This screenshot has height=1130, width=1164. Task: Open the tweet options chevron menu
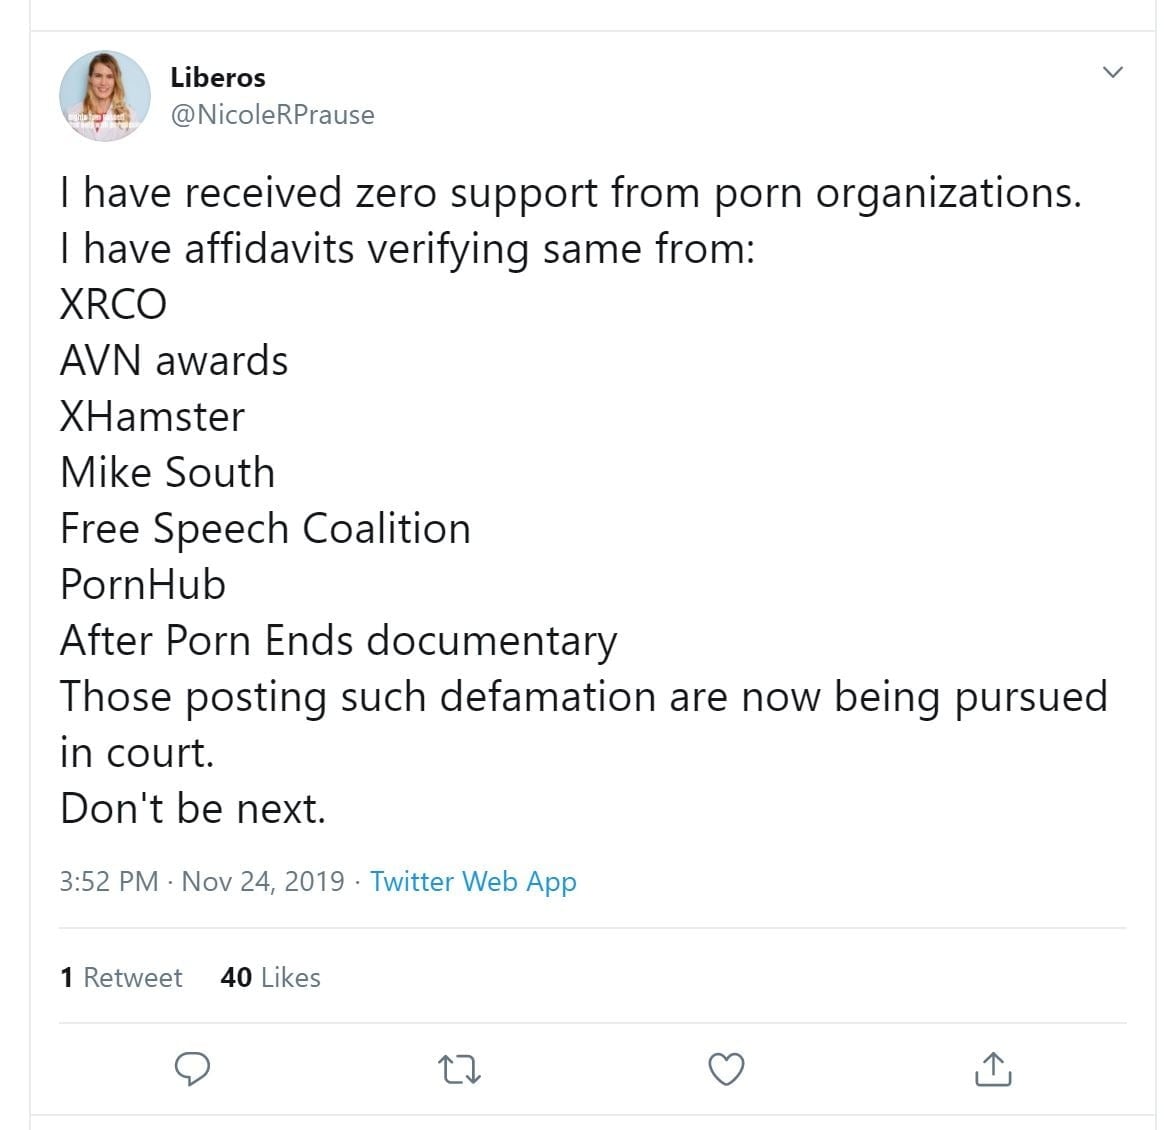pyautogui.click(x=1112, y=72)
